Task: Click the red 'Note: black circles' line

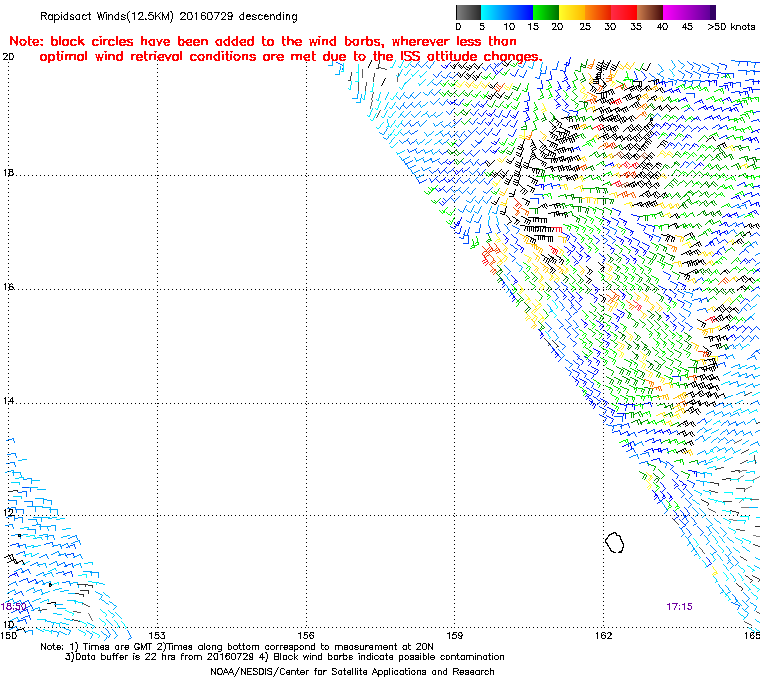Action: (x=263, y=41)
